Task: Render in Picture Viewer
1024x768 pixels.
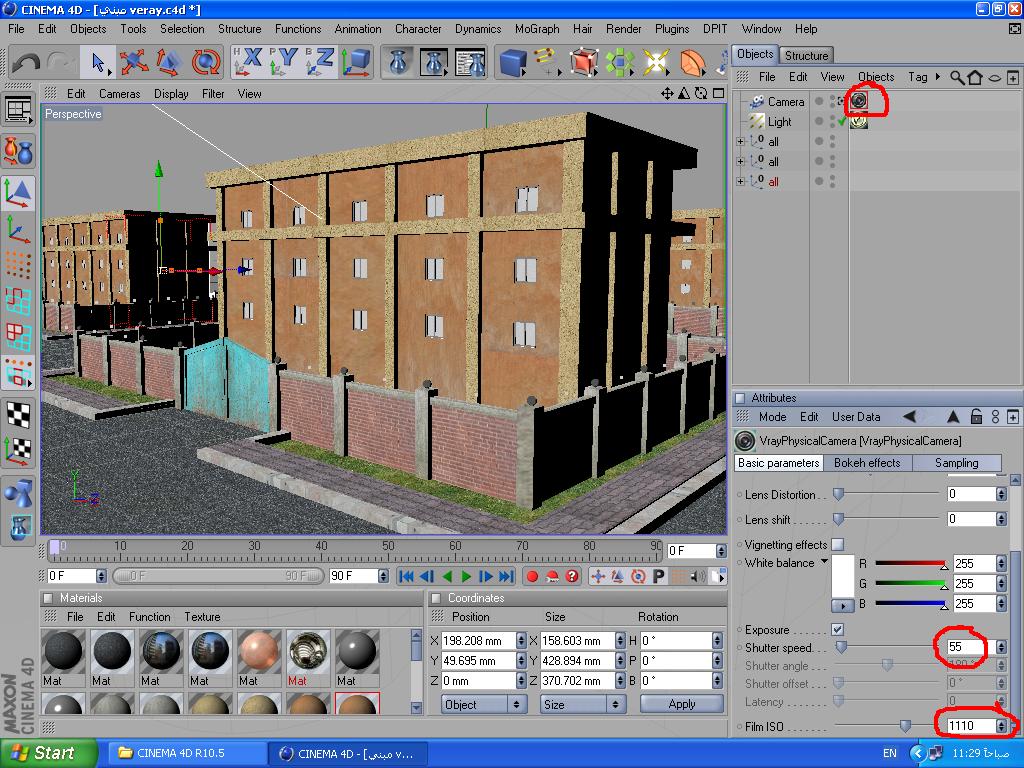Action: point(434,63)
